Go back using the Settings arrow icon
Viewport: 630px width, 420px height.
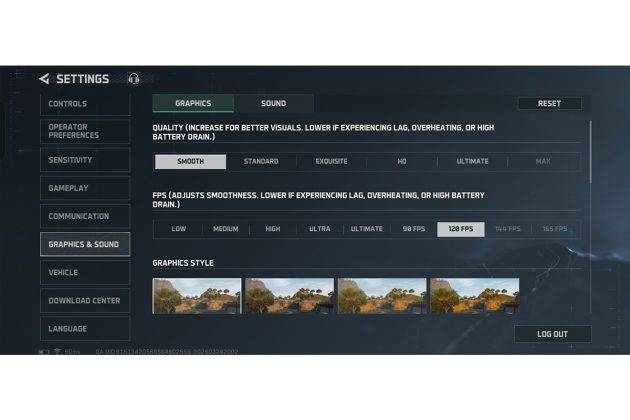[x=45, y=79]
